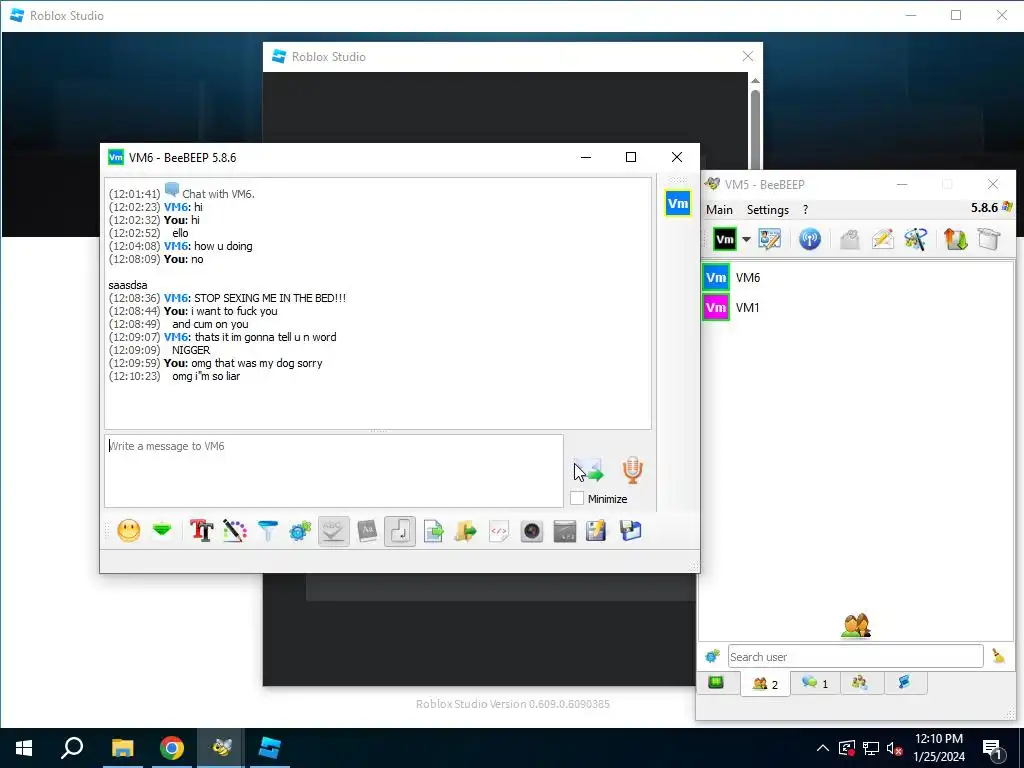
Task: Switch to the chats tab showing 1
Action: coord(815,683)
